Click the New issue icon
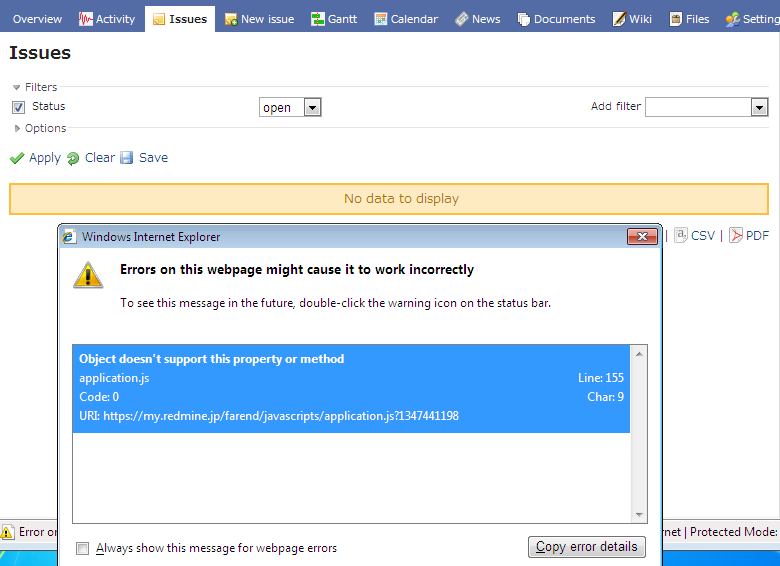 [x=231, y=19]
